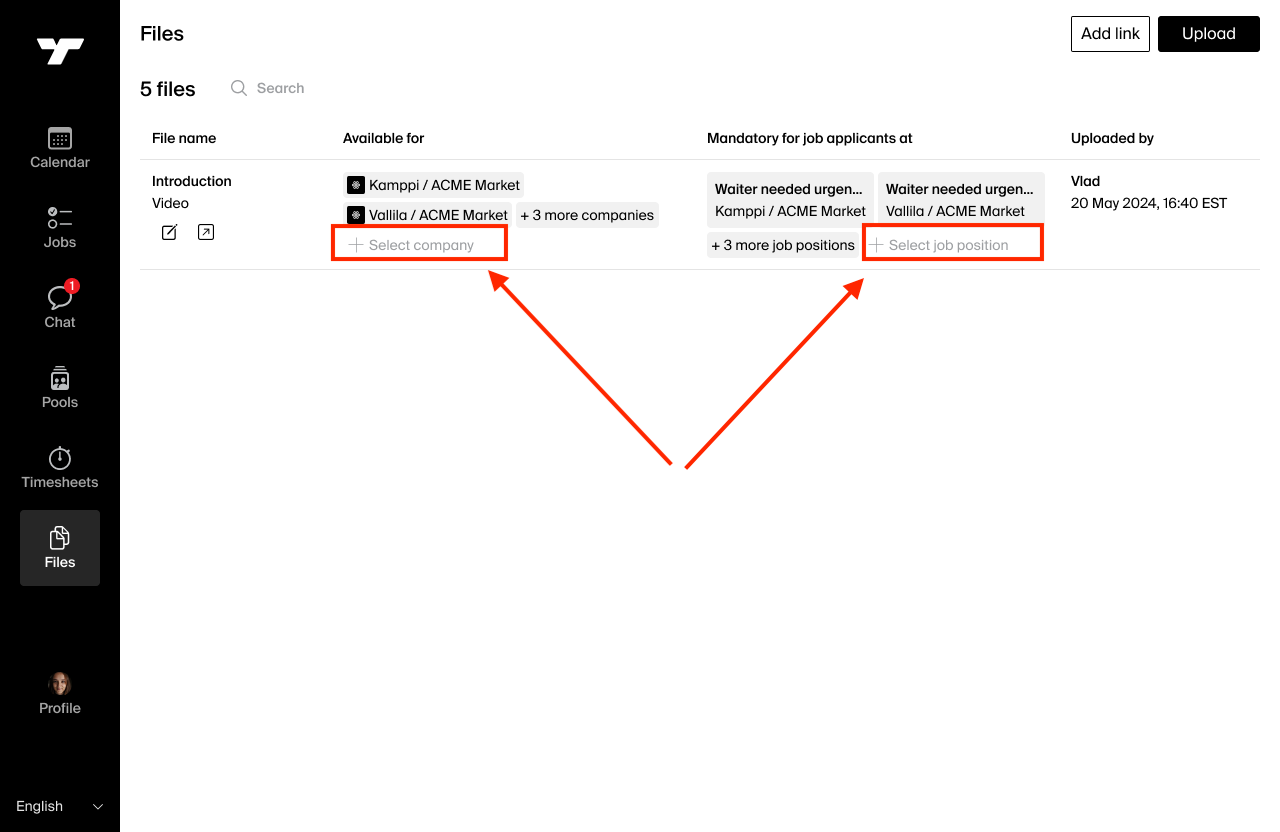This screenshot has height=832, width=1280.
Task: Click the search magnifier icon
Action: click(239, 88)
